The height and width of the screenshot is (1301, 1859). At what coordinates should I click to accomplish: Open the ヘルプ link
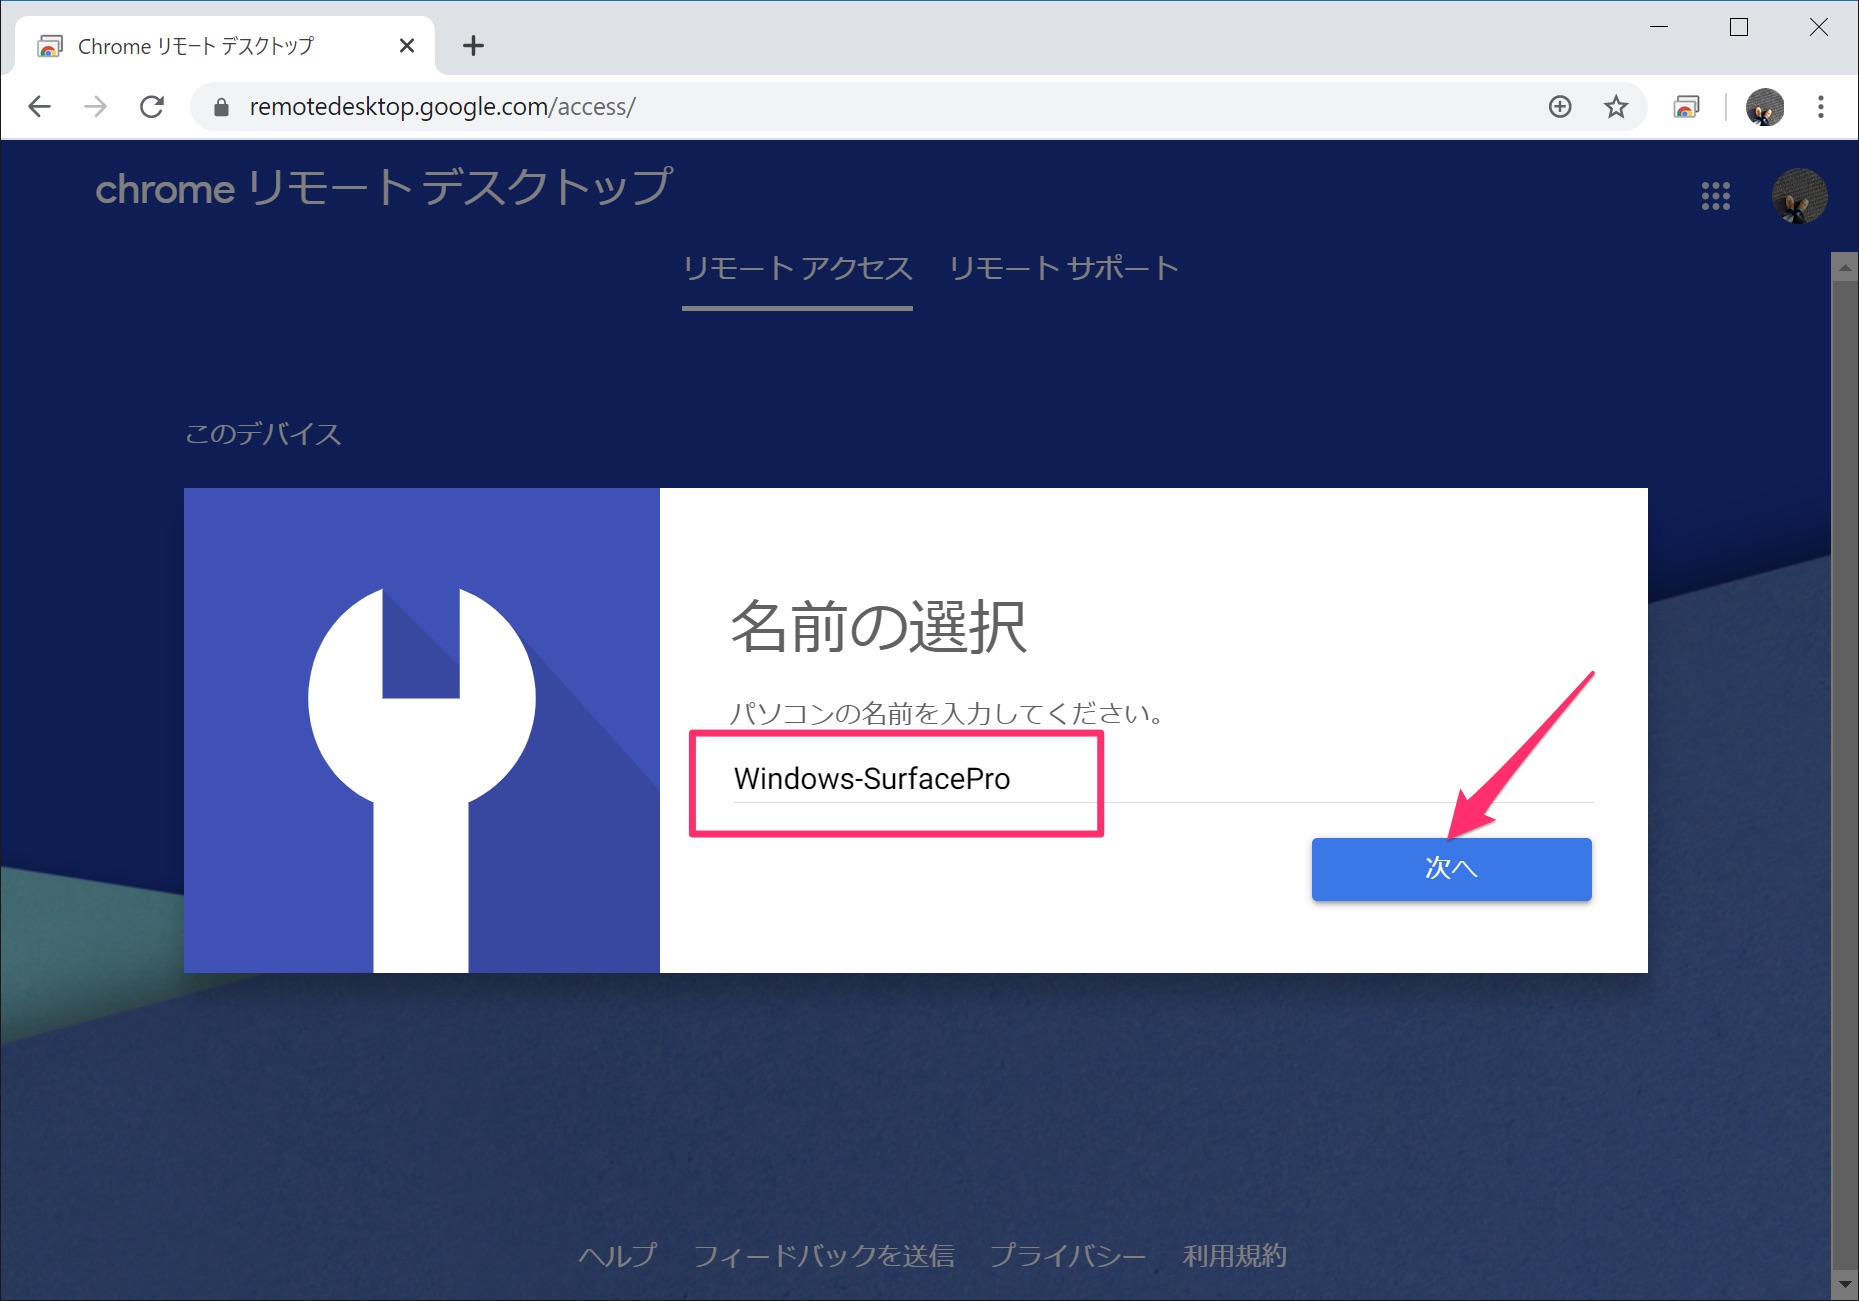click(x=617, y=1255)
